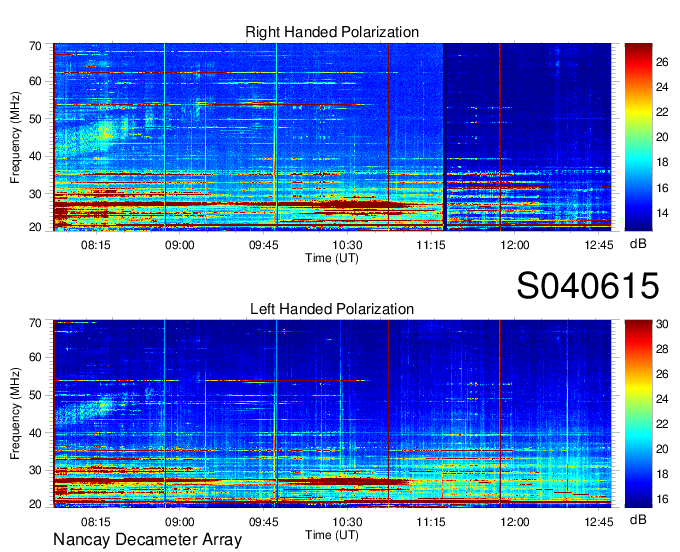Click the 60 MHz tick on left-handed plot
This screenshot has height=552, width=680.
click(x=35, y=357)
